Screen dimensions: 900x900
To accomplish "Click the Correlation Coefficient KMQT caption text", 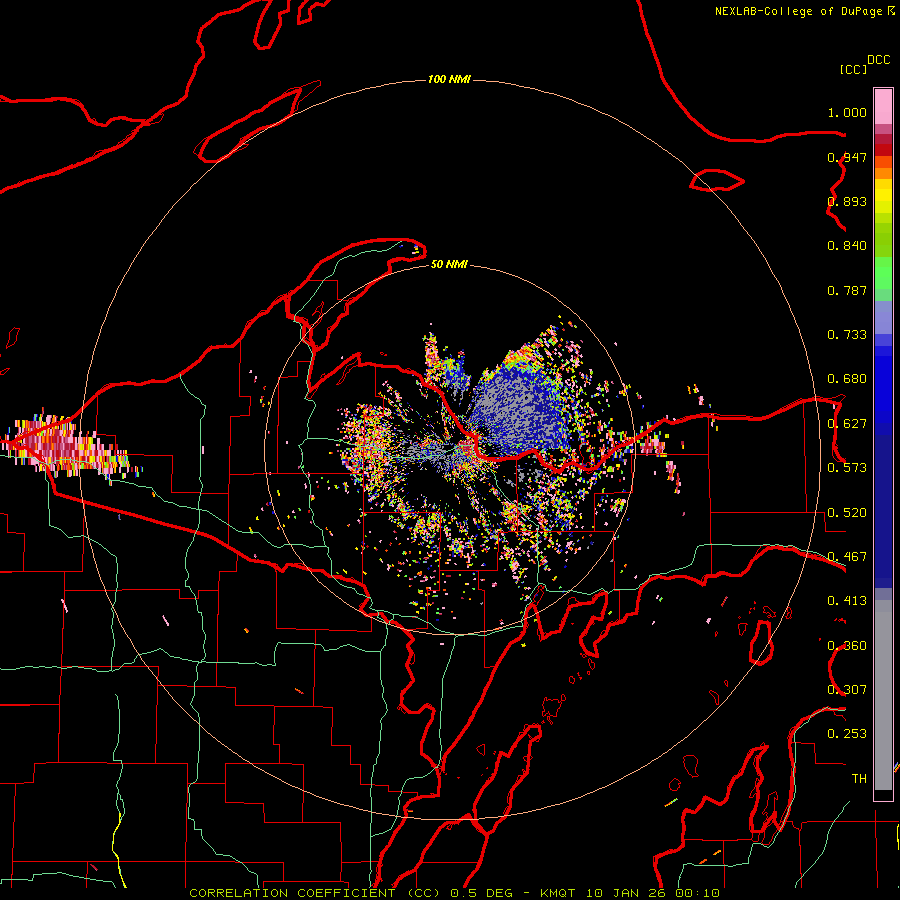I will (x=454, y=893).
